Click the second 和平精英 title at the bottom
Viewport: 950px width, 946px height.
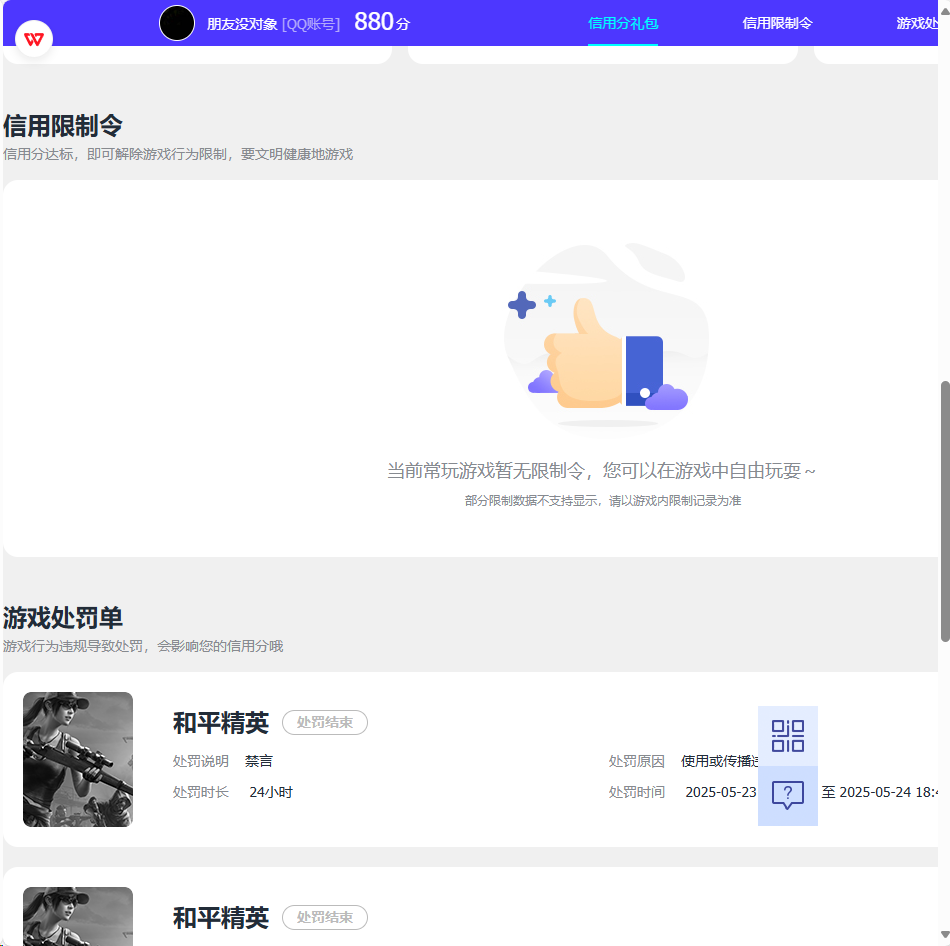tap(221, 918)
